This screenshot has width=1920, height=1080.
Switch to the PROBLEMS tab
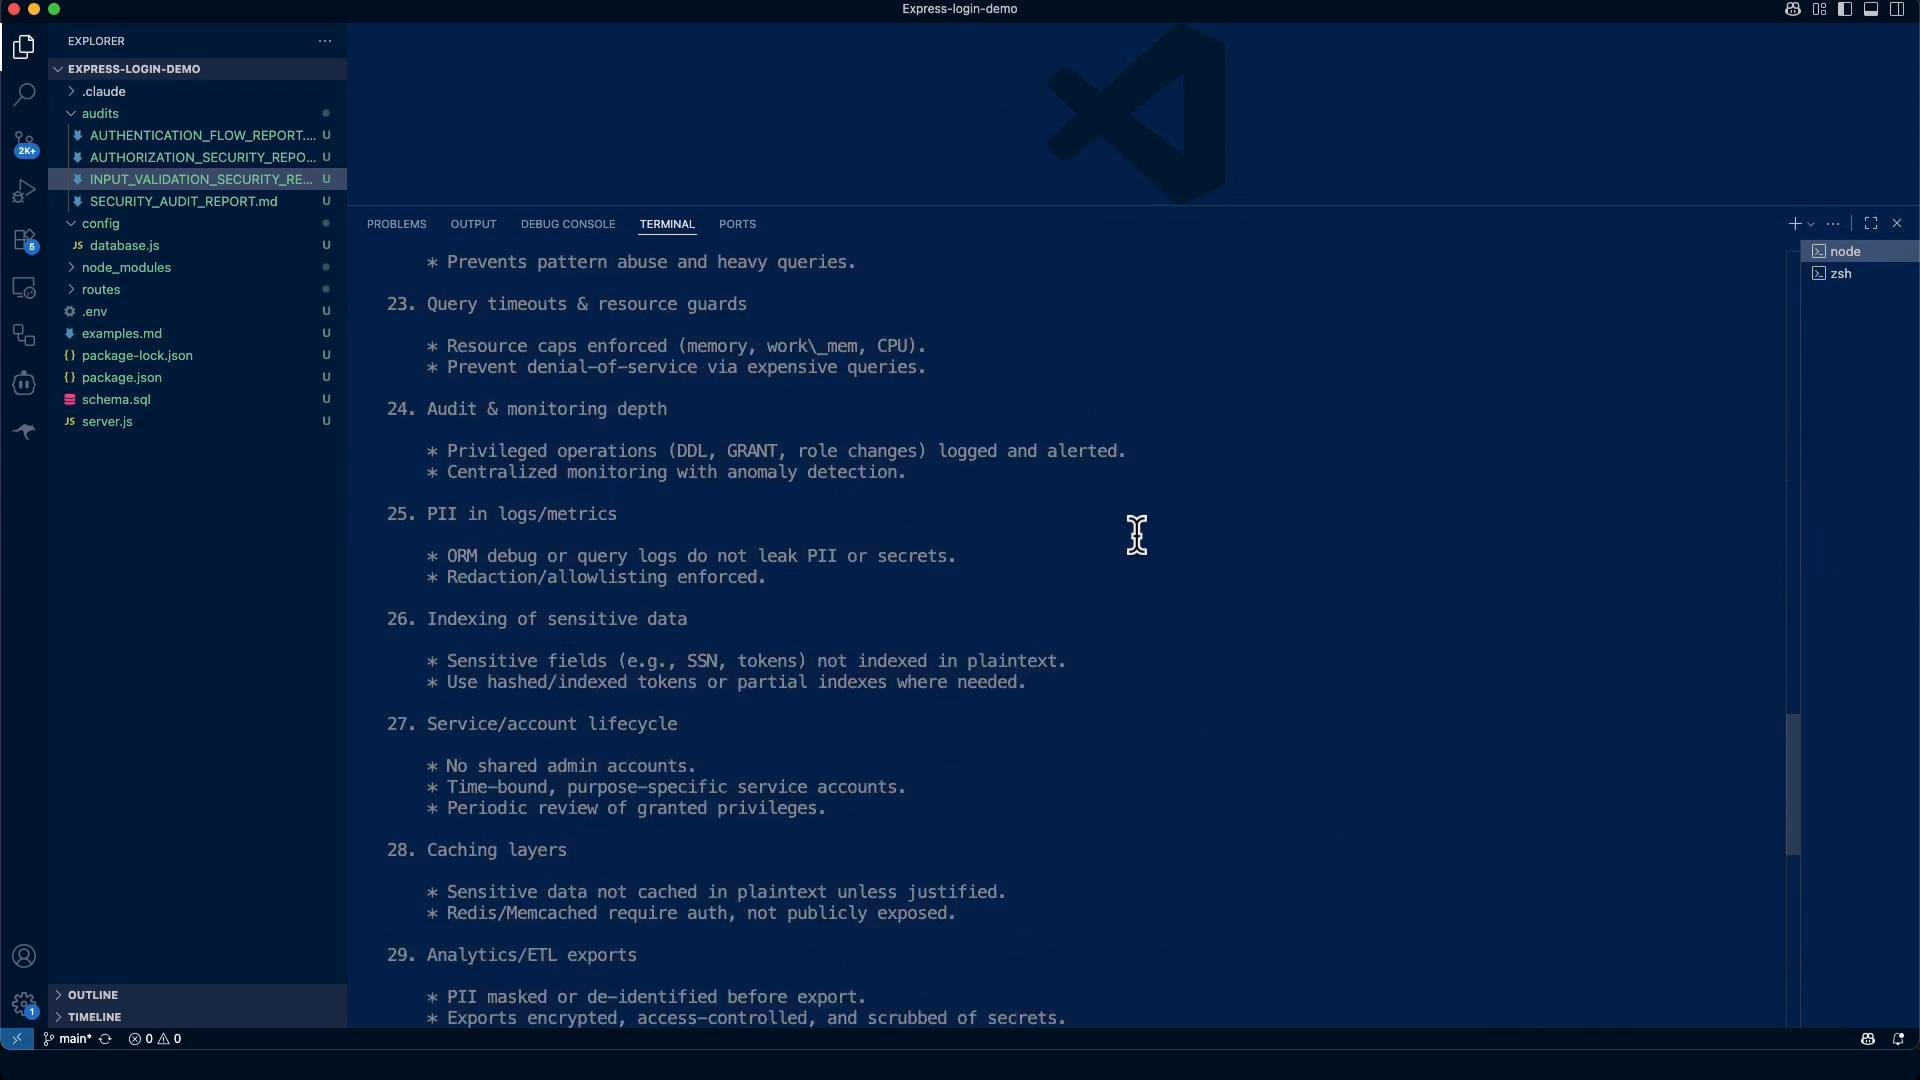pyautogui.click(x=397, y=224)
